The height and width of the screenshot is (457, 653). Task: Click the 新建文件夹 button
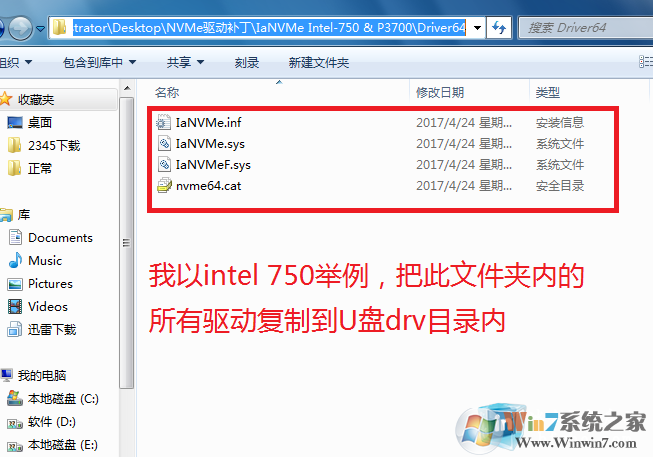click(319, 62)
